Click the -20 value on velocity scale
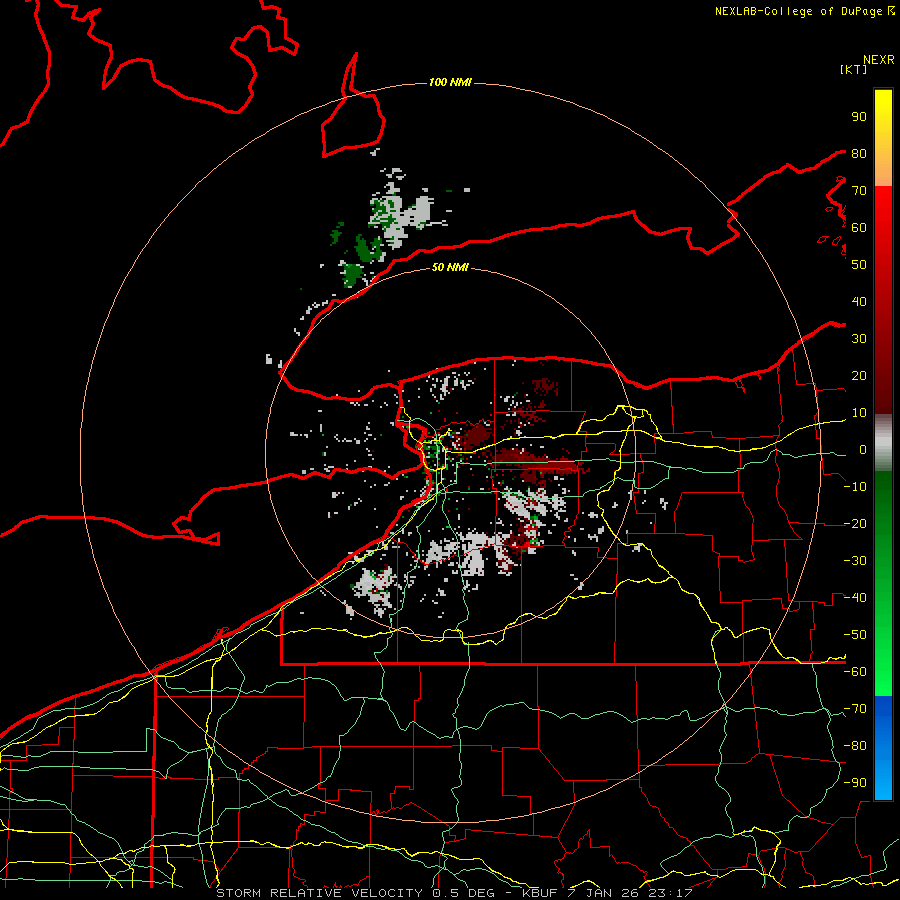The height and width of the screenshot is (900, 900). (855, 524)
